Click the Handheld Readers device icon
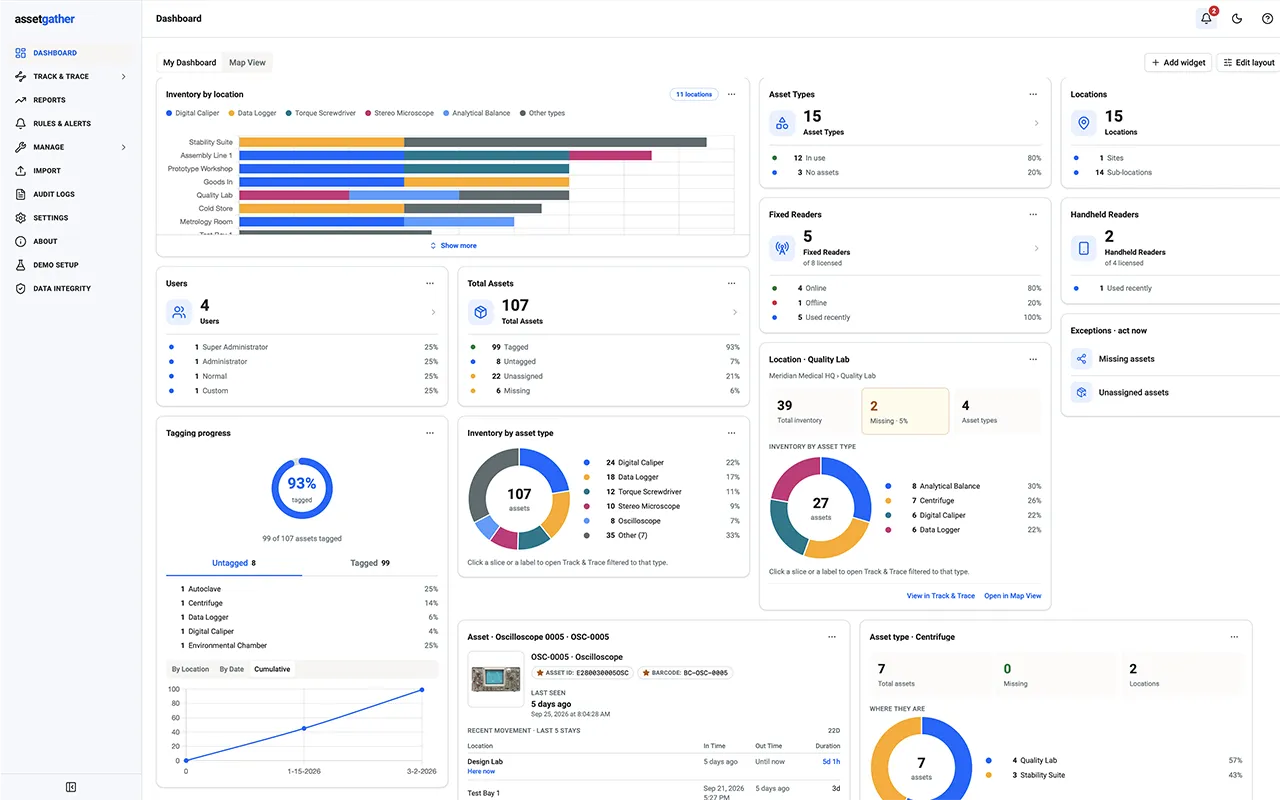Image resolution: width=1280 pixels, height=800 pixels. (1083, 248)
